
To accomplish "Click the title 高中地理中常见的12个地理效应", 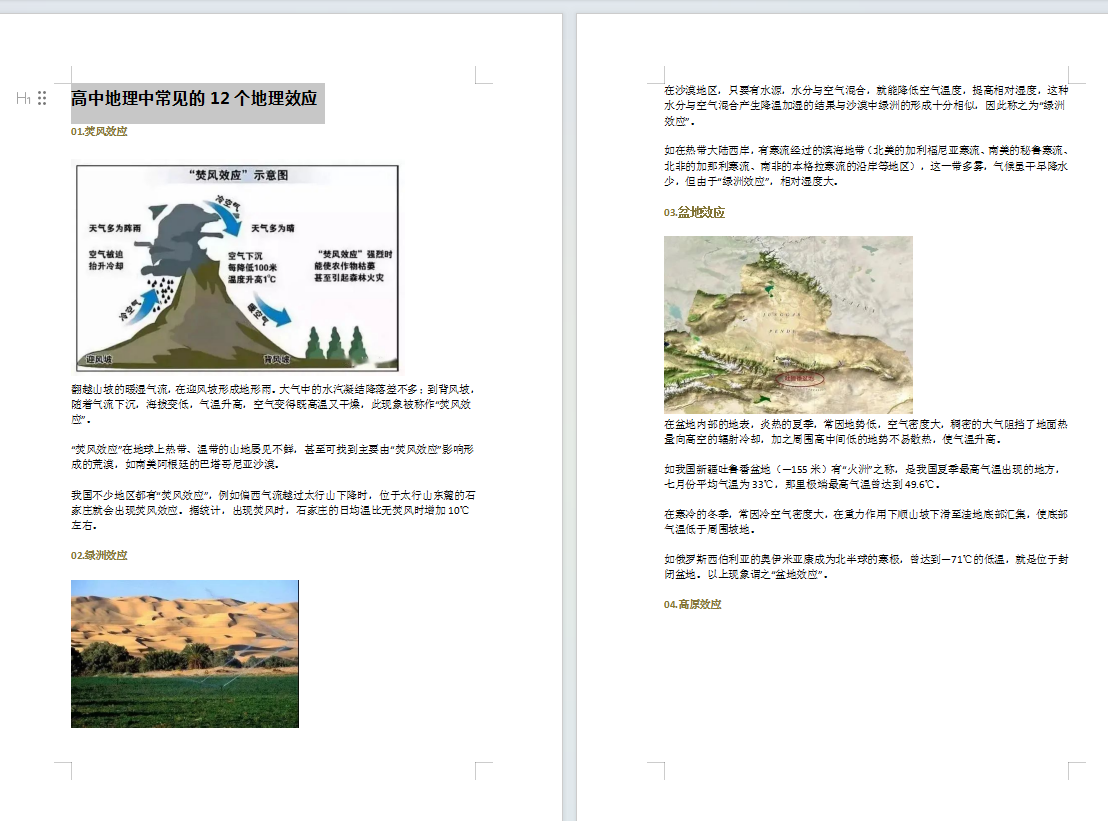I will tap(194, 98).
